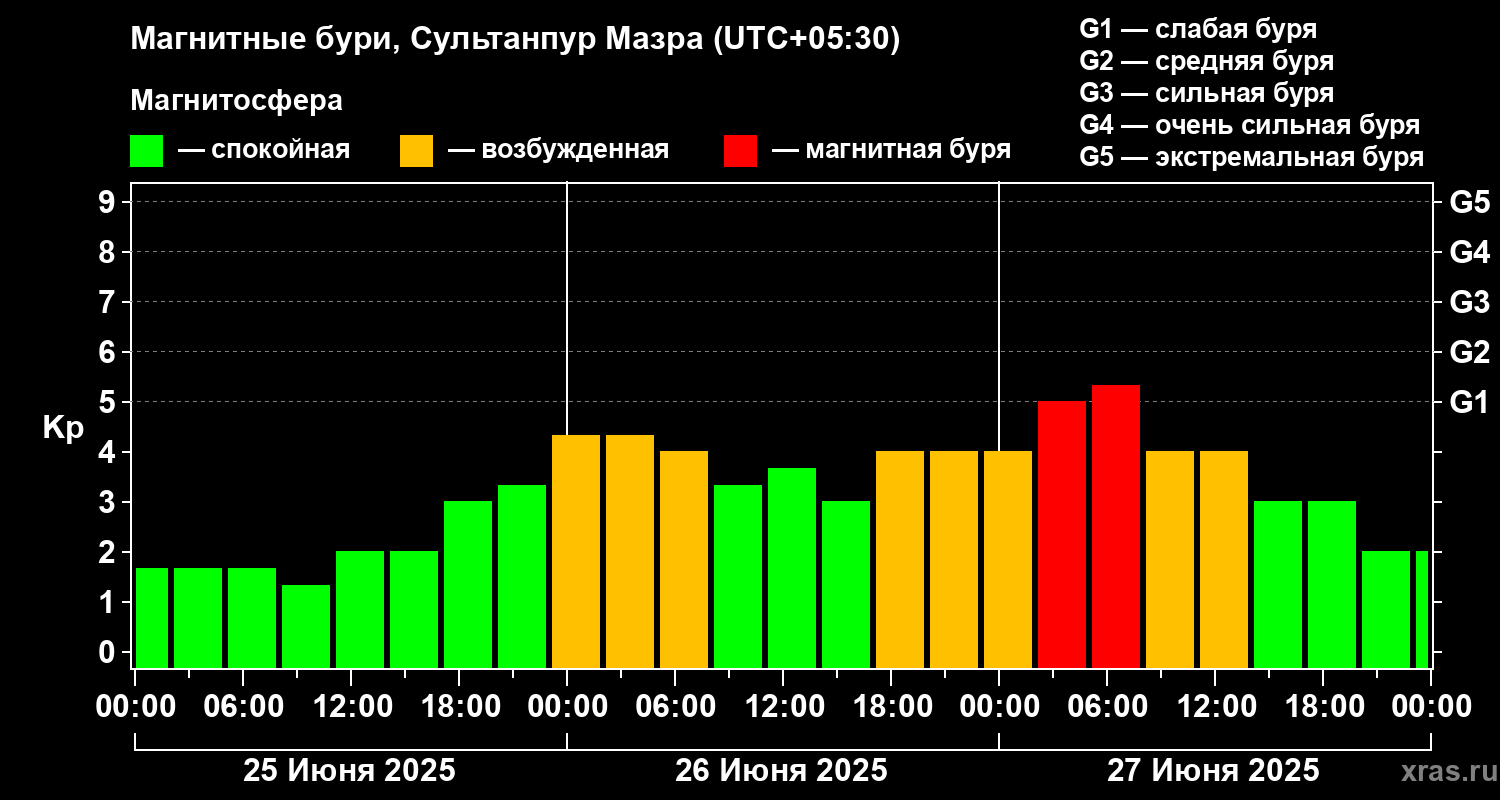Click the '25 Июня 2025' date label

coord(350,771)
